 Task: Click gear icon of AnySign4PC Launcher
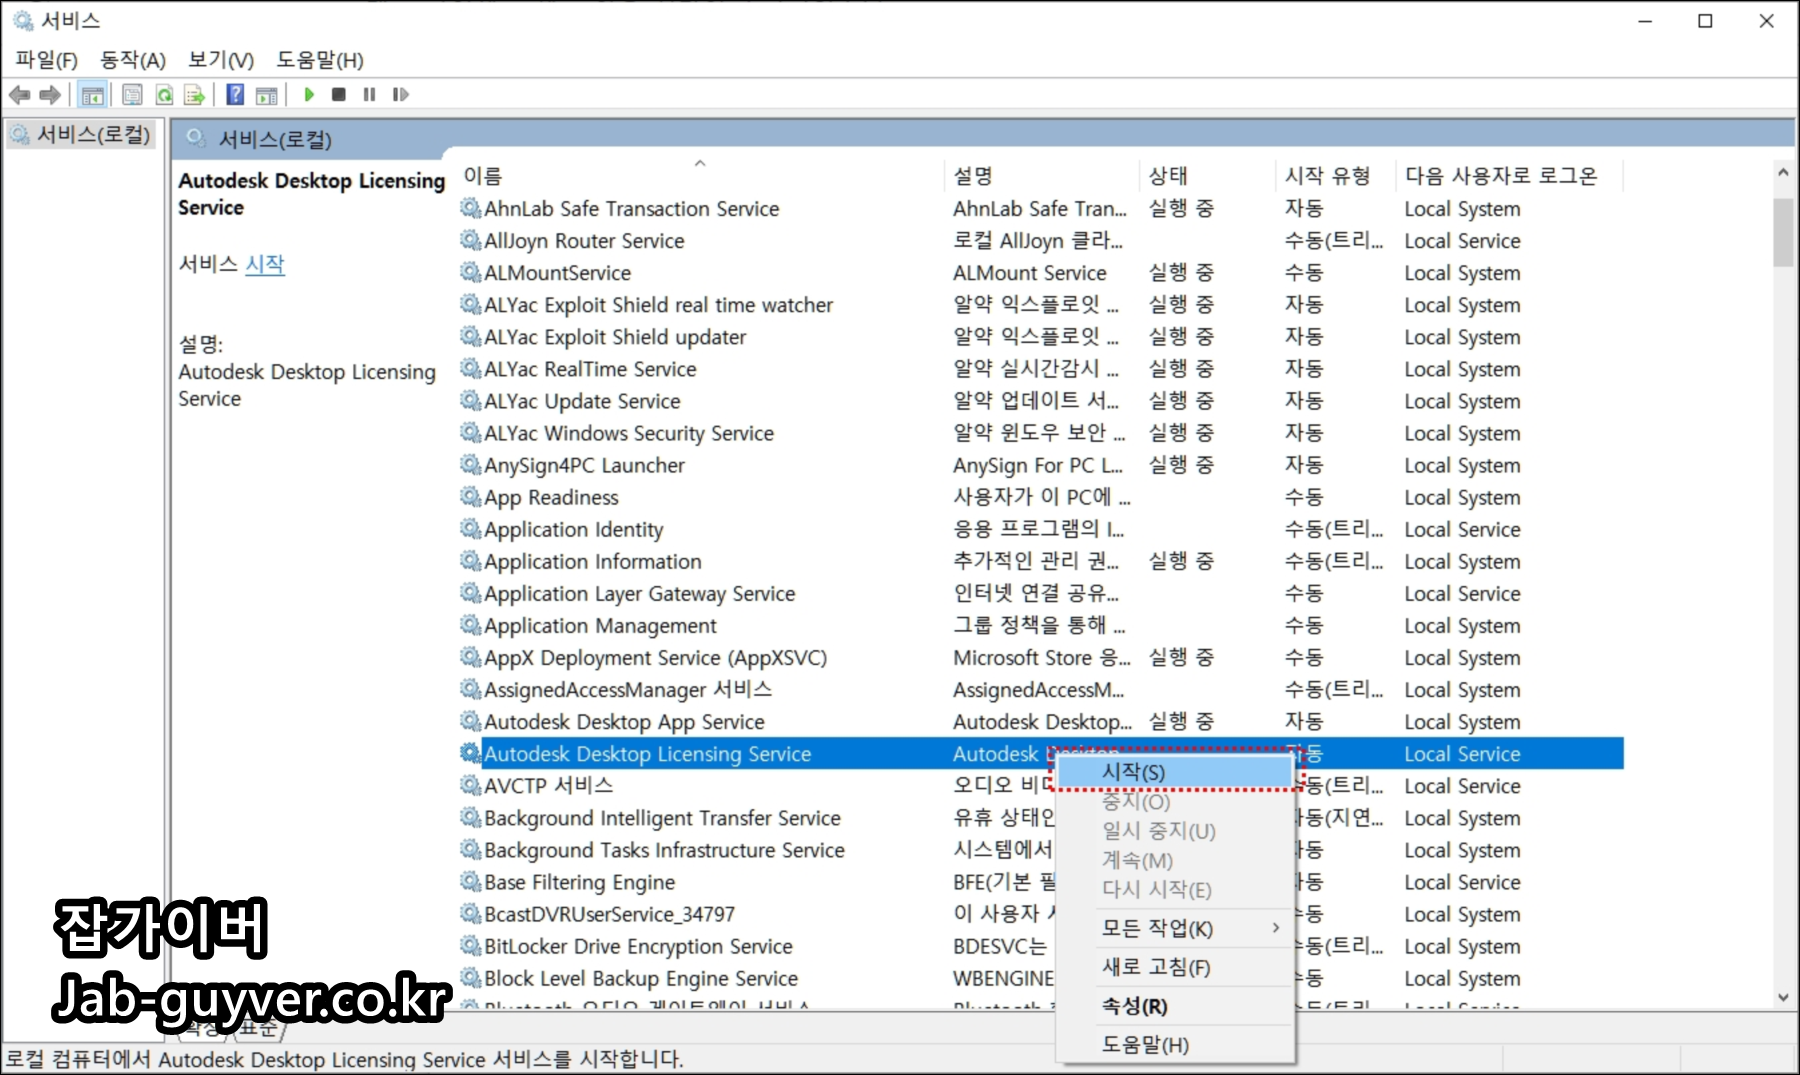471,465
